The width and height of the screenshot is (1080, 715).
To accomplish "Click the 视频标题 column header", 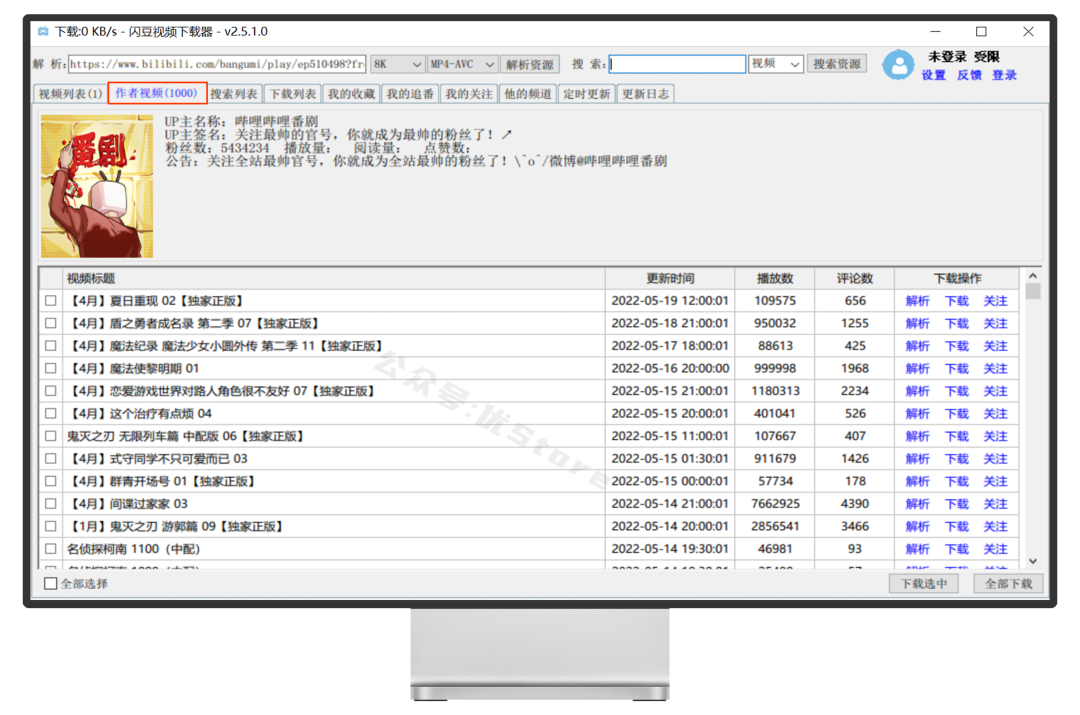I will pyautogui.click(x=333, y=278).
